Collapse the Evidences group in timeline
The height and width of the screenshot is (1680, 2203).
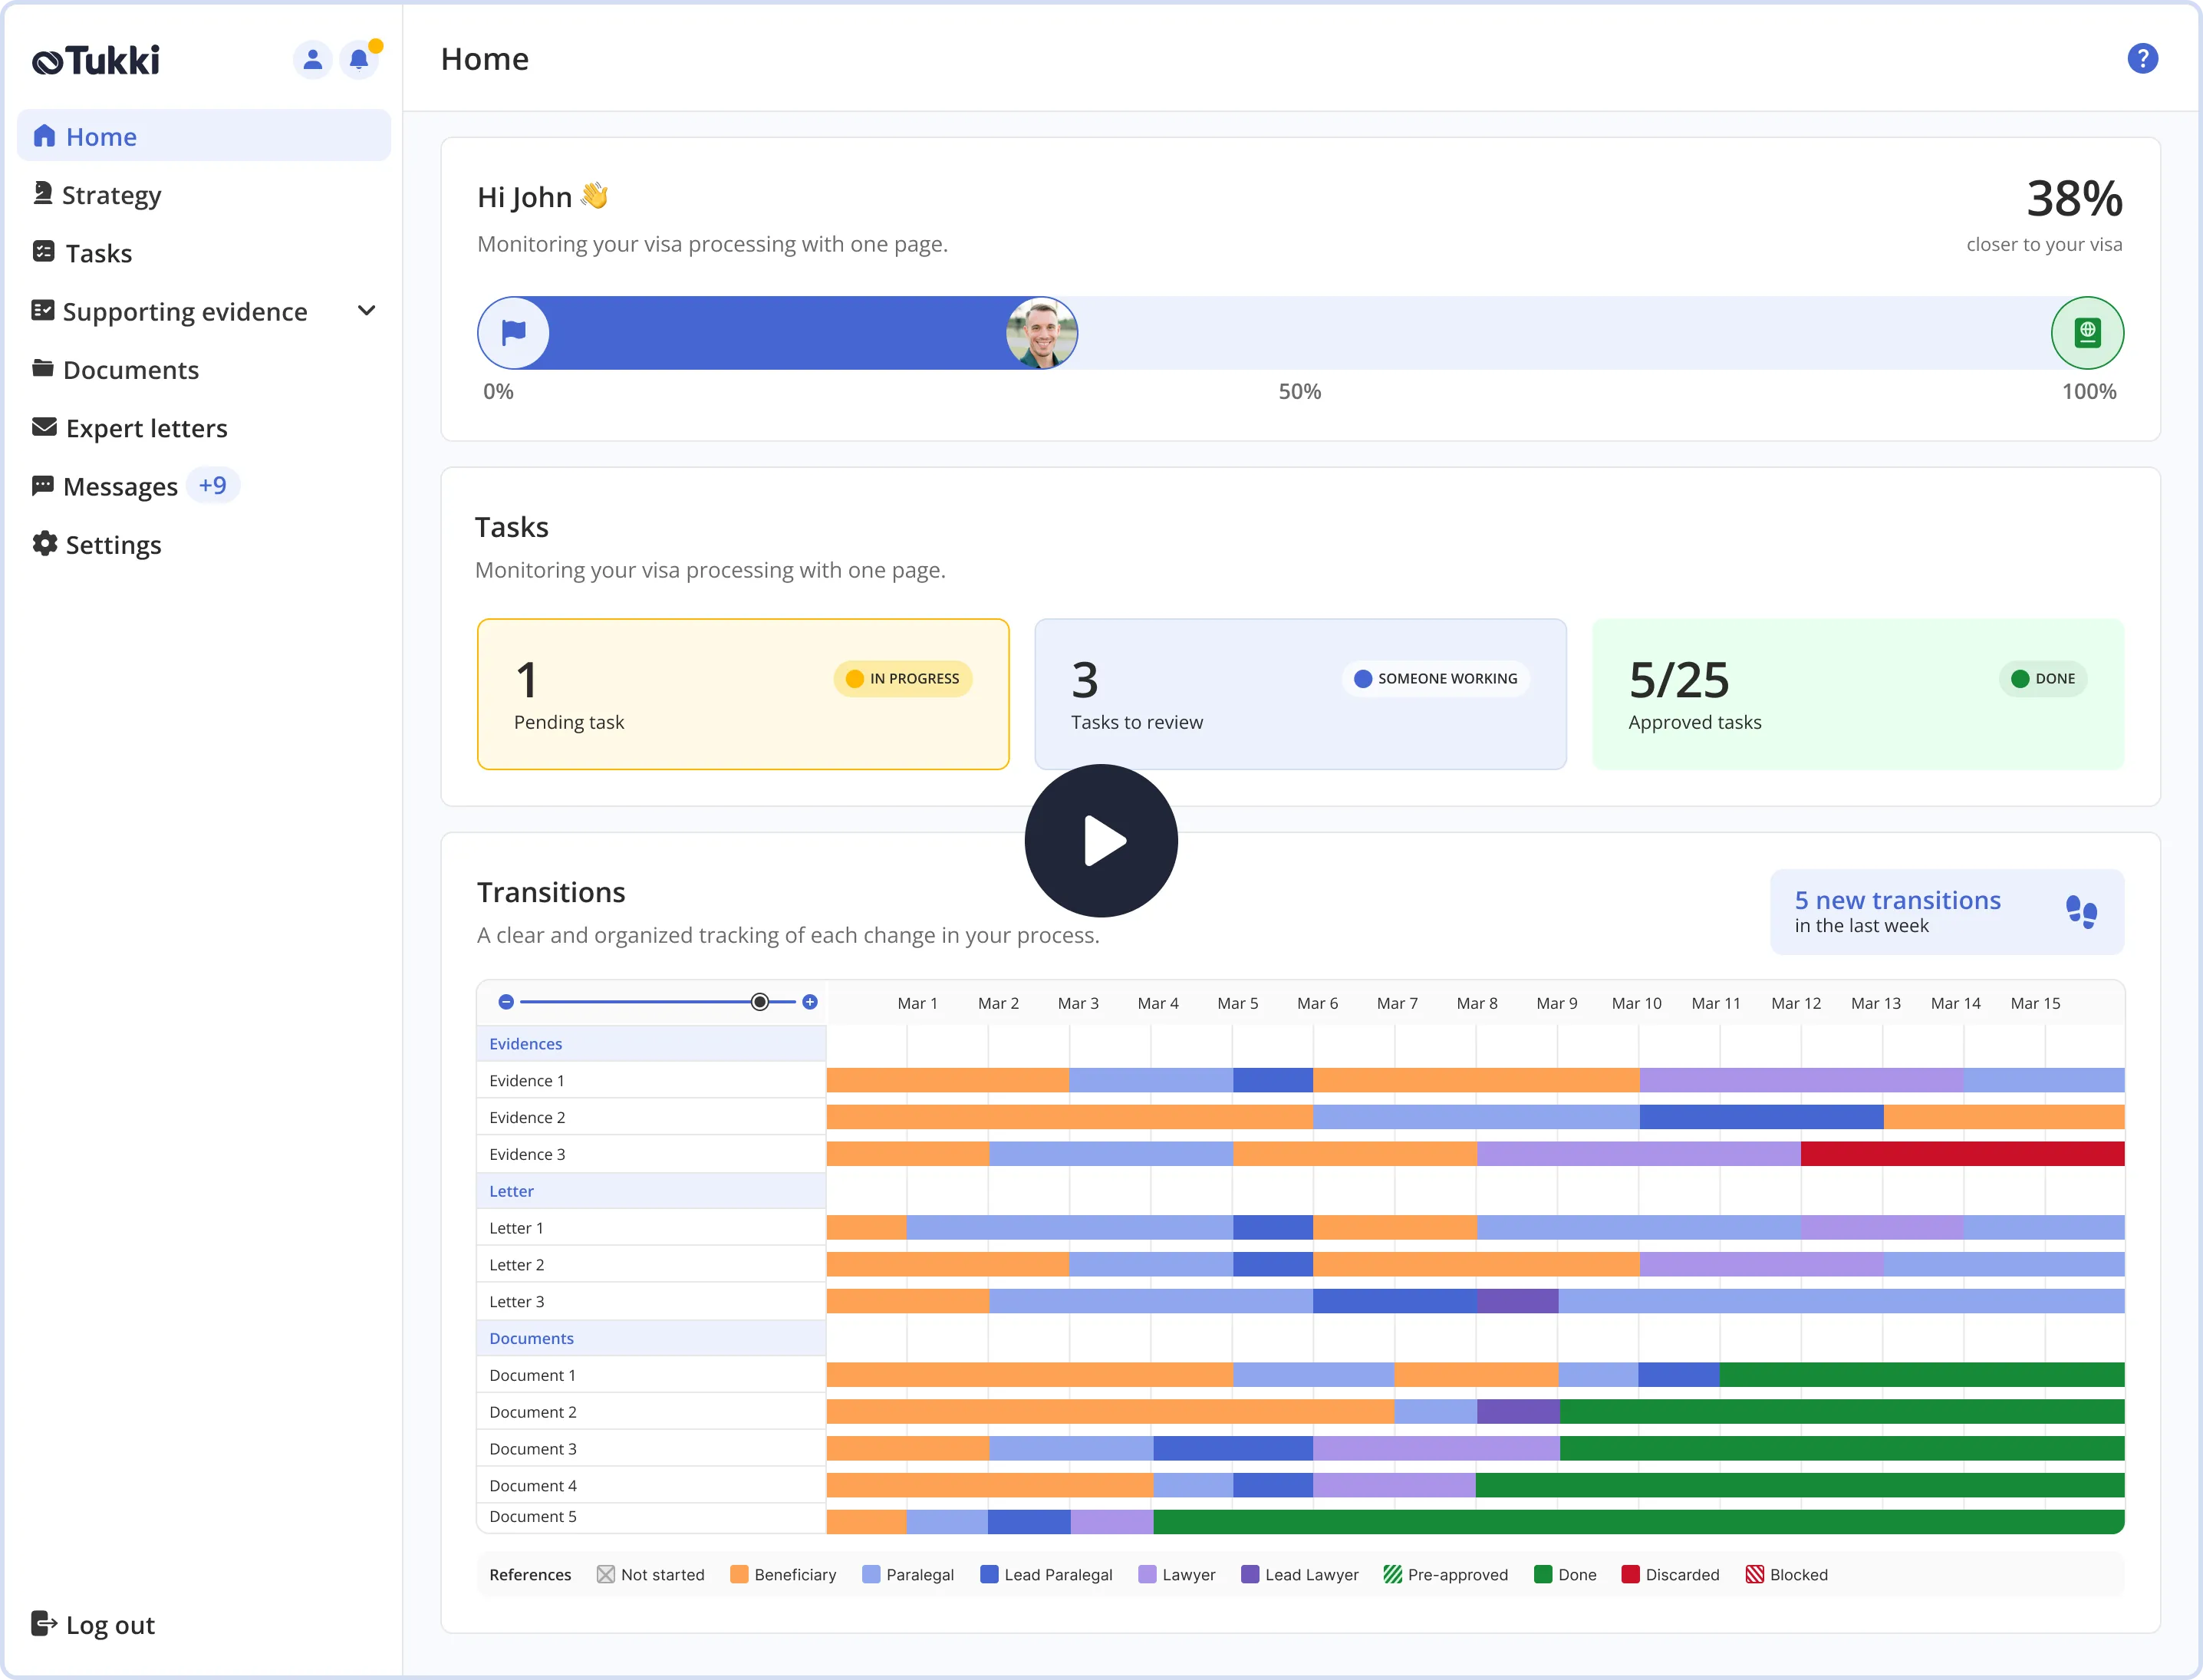526,1044
